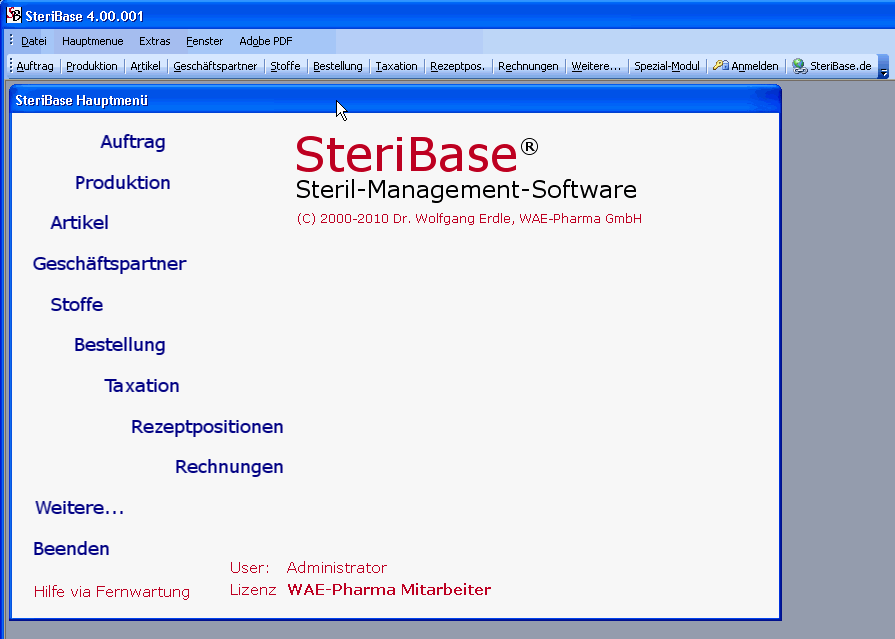Click the SteriBase app icon in title bar
Image resolution: width=895 pixels, height=639 pixels.
click(14, 15)
